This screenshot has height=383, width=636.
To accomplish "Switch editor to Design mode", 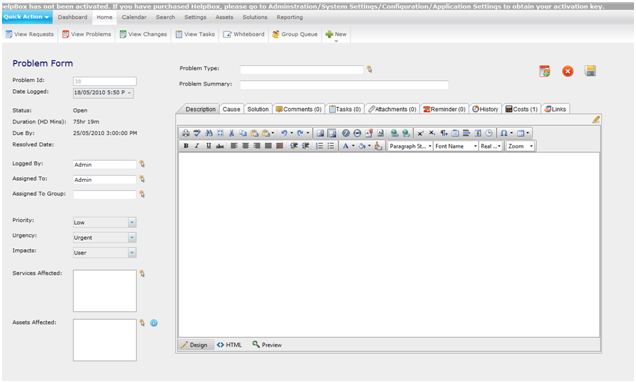I will (195, 345).
